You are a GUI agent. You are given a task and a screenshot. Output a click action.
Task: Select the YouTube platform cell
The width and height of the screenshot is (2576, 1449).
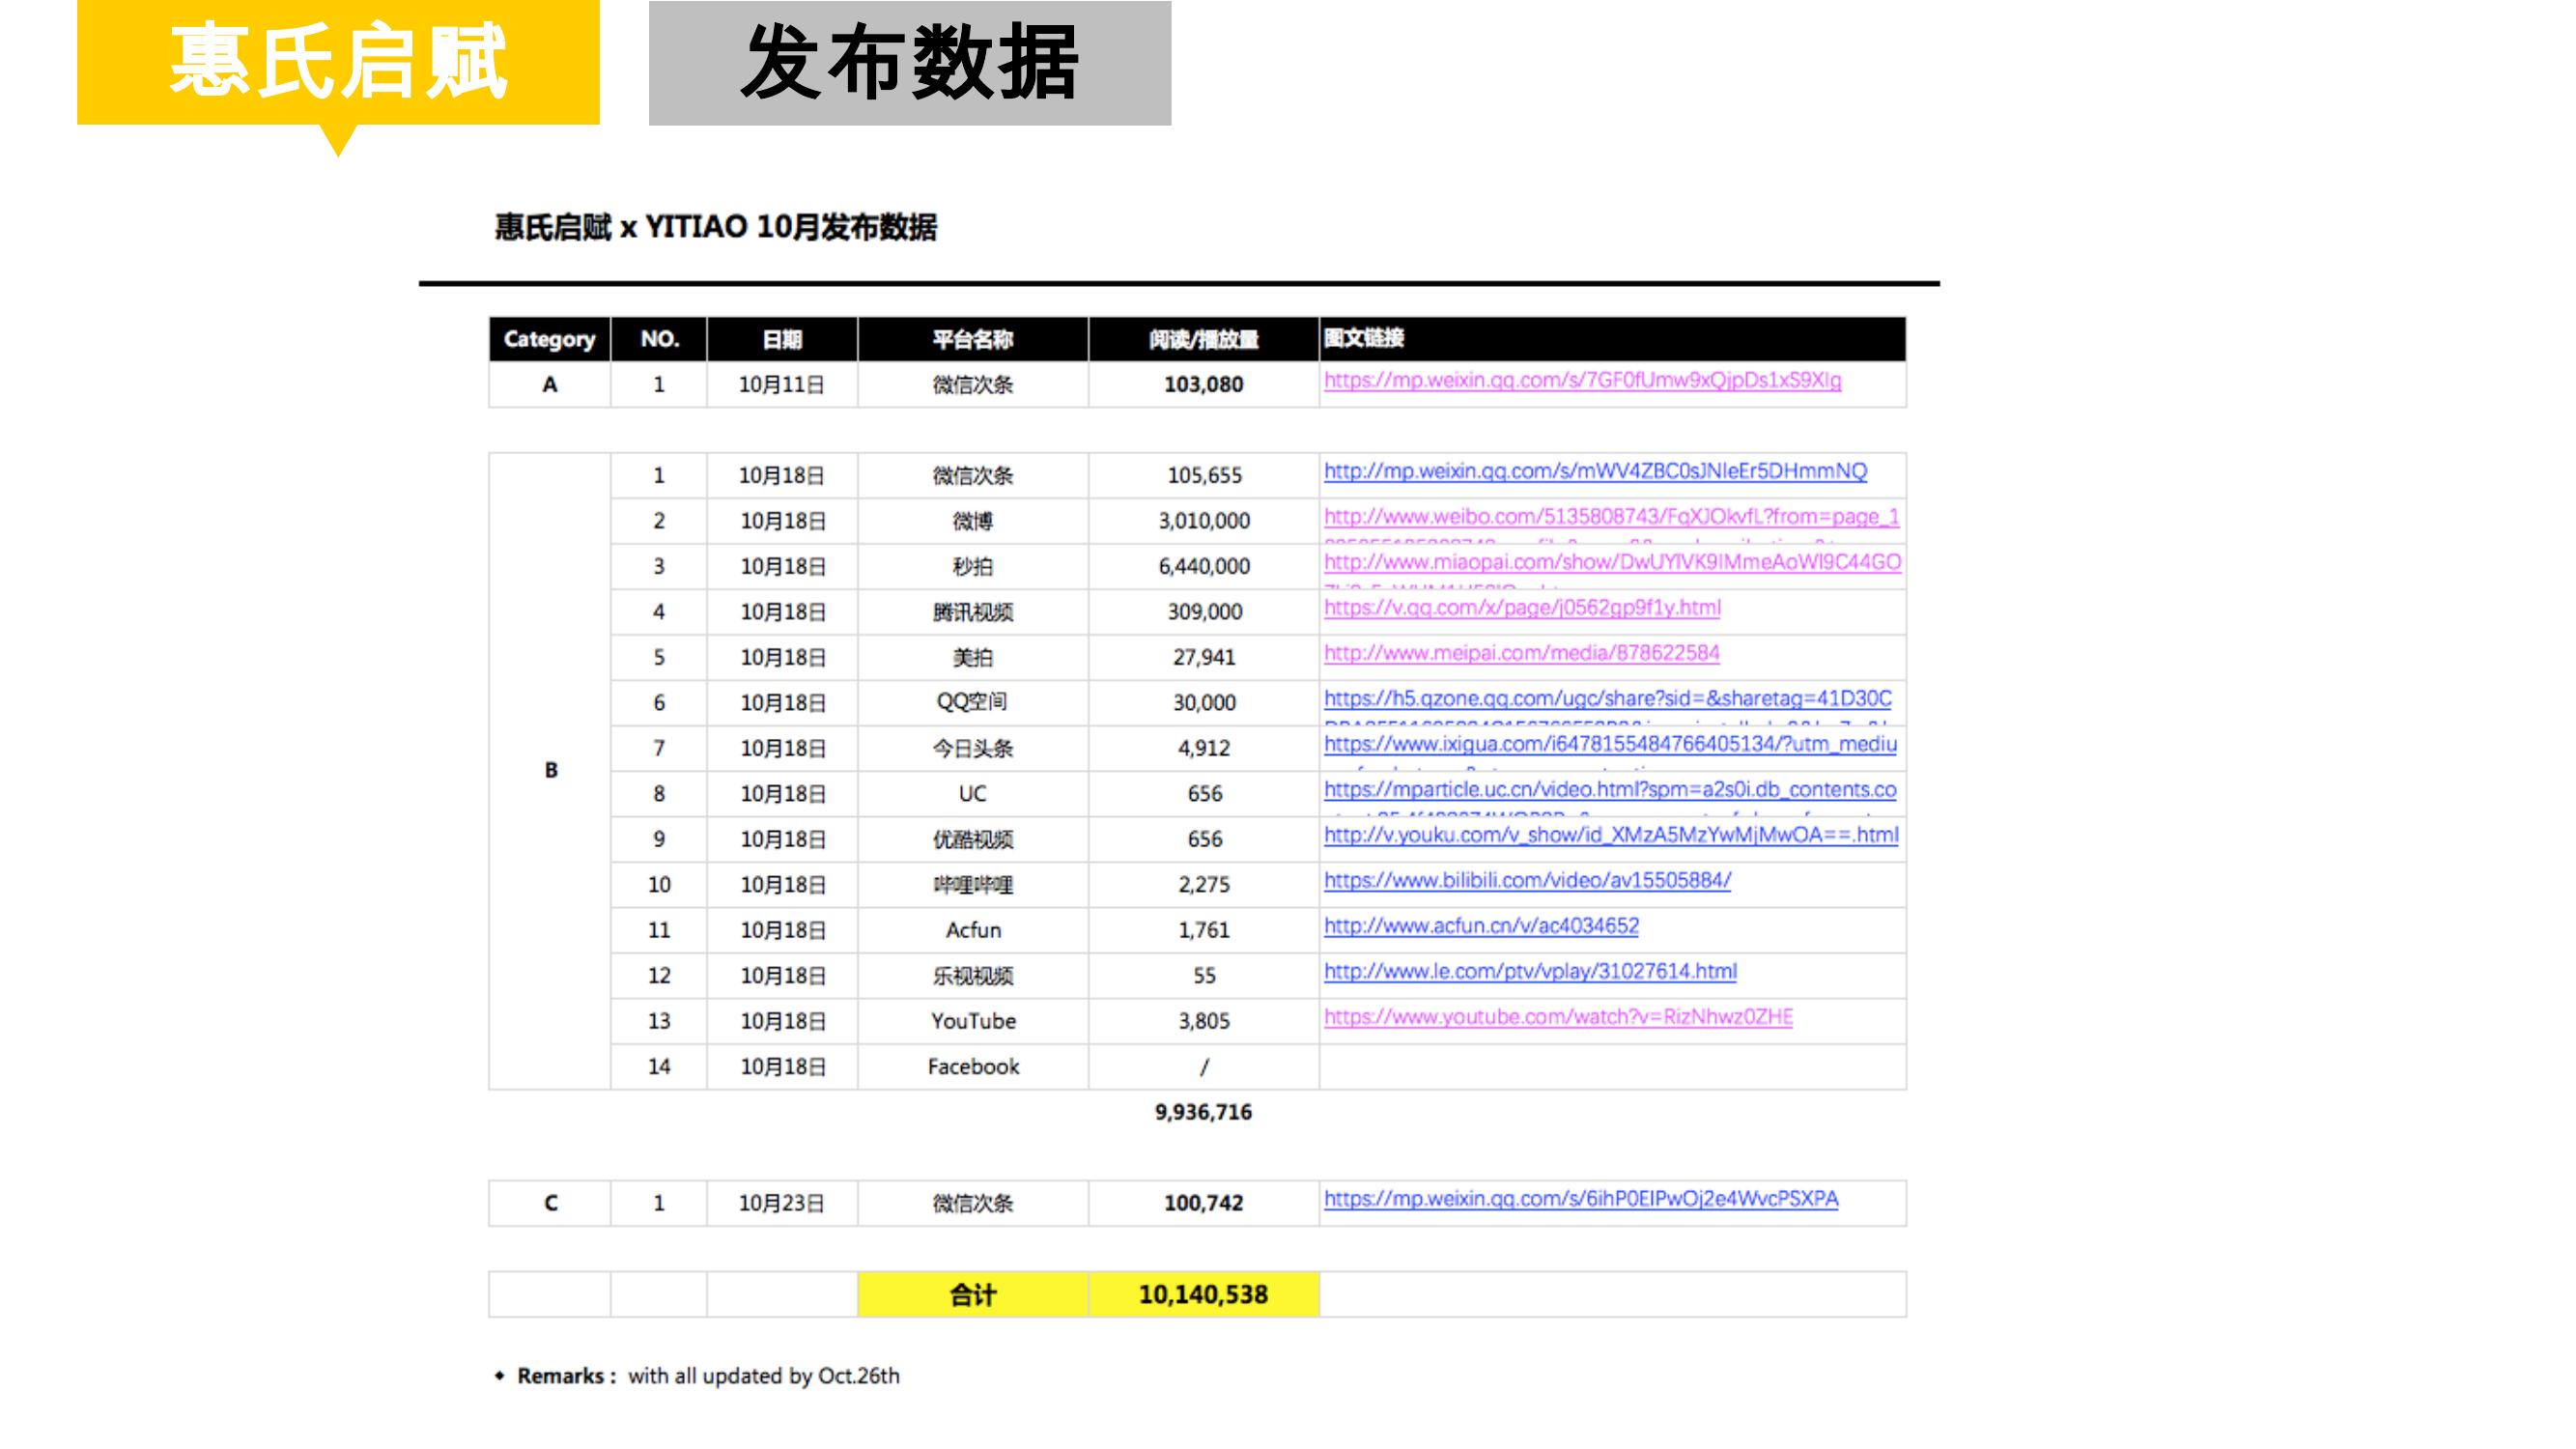(973, 1021)
